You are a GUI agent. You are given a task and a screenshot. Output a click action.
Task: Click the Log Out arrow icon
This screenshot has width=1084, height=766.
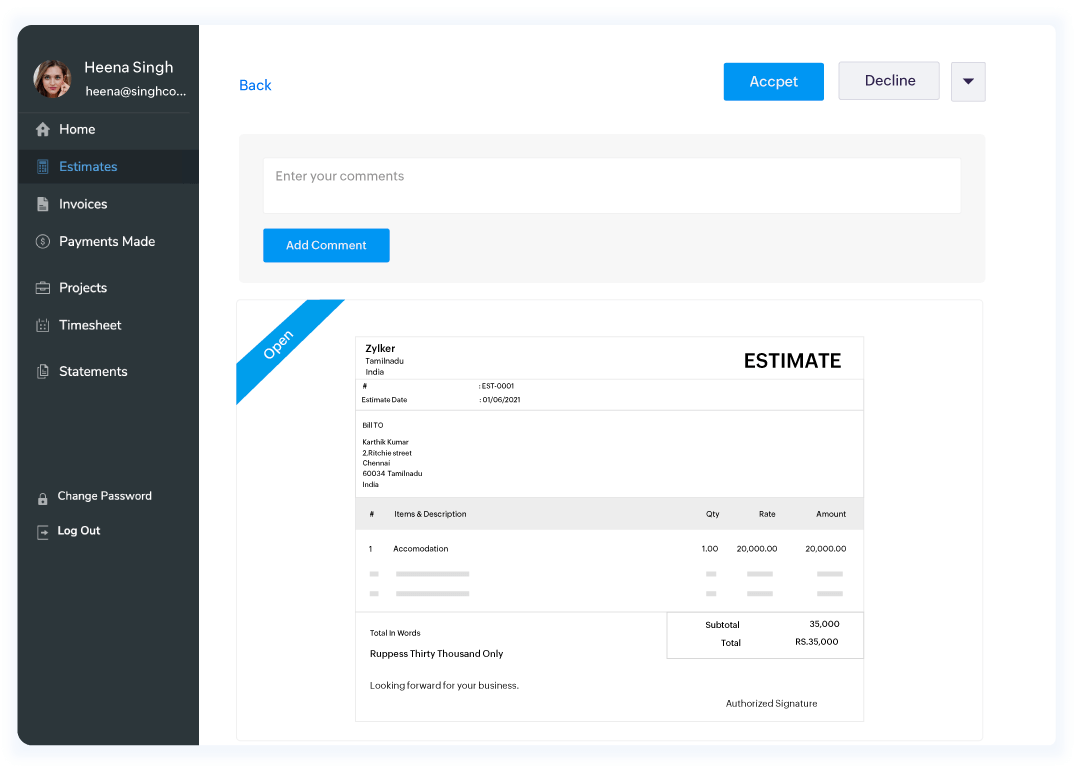(43, 531)
